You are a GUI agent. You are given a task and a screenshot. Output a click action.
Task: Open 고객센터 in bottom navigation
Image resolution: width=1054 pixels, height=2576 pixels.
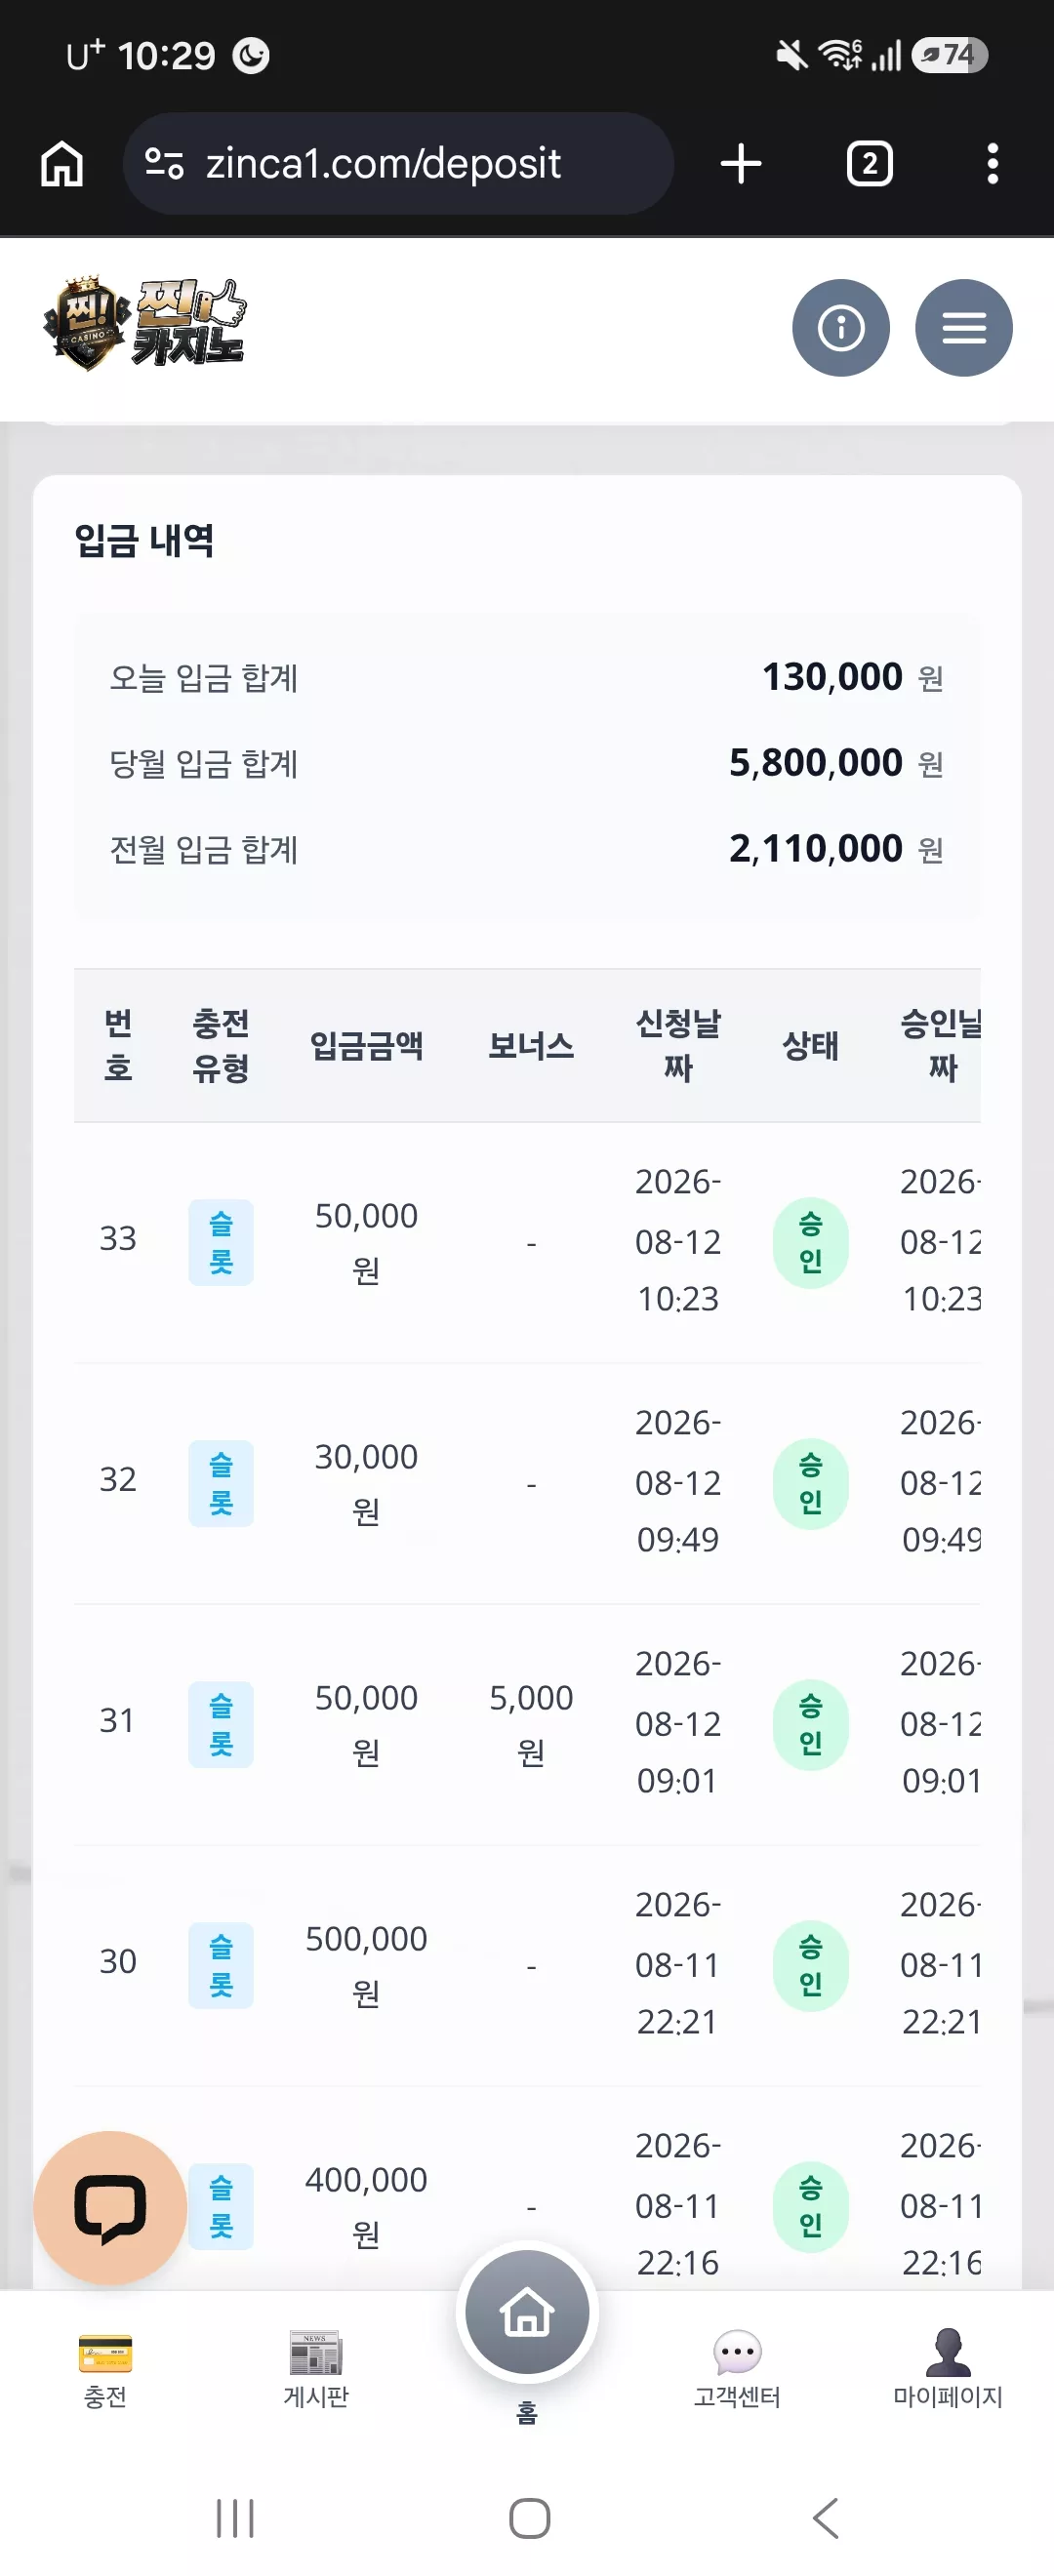(738, 2368)
